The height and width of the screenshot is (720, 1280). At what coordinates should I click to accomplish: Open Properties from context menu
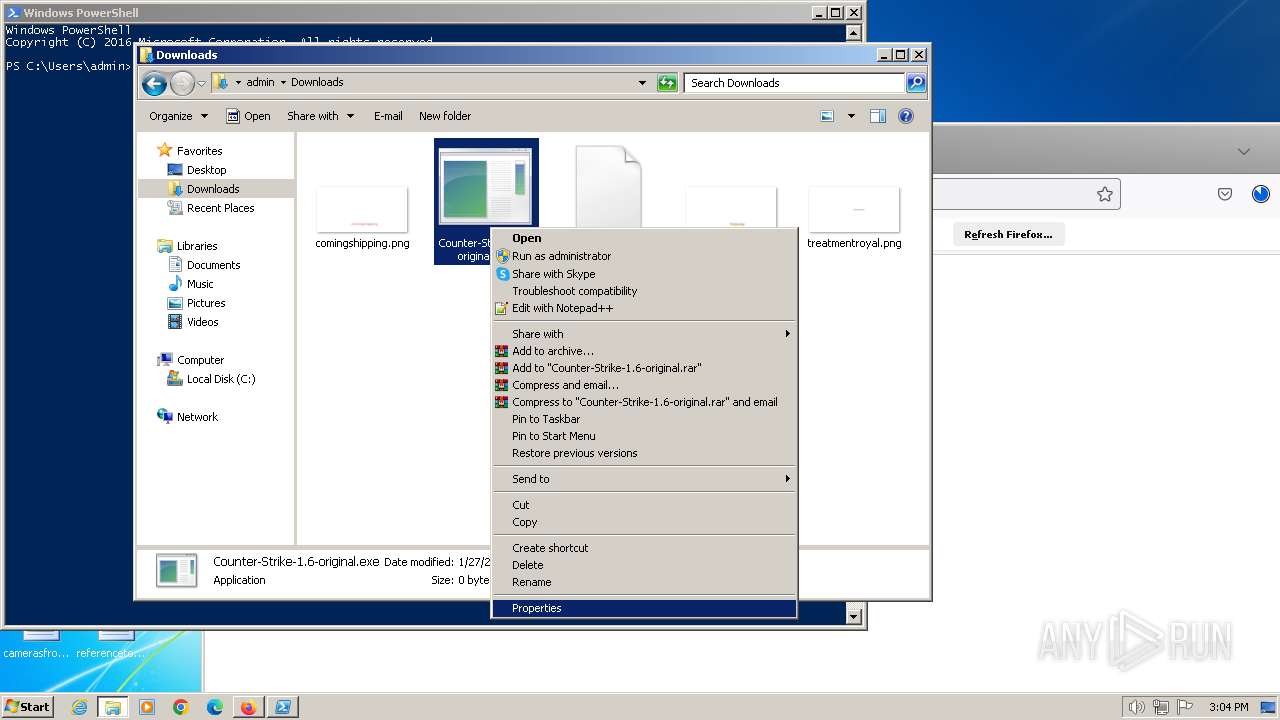pos(645,608)
